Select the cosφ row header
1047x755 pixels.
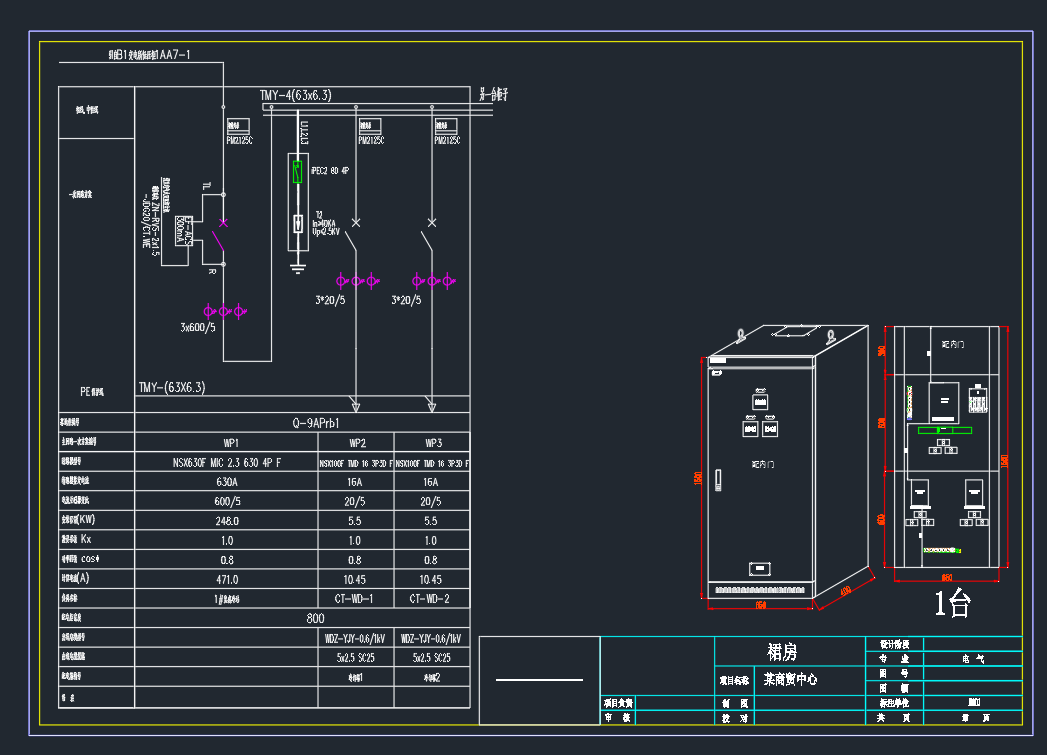pyautogui.click(x=80, y=559)
